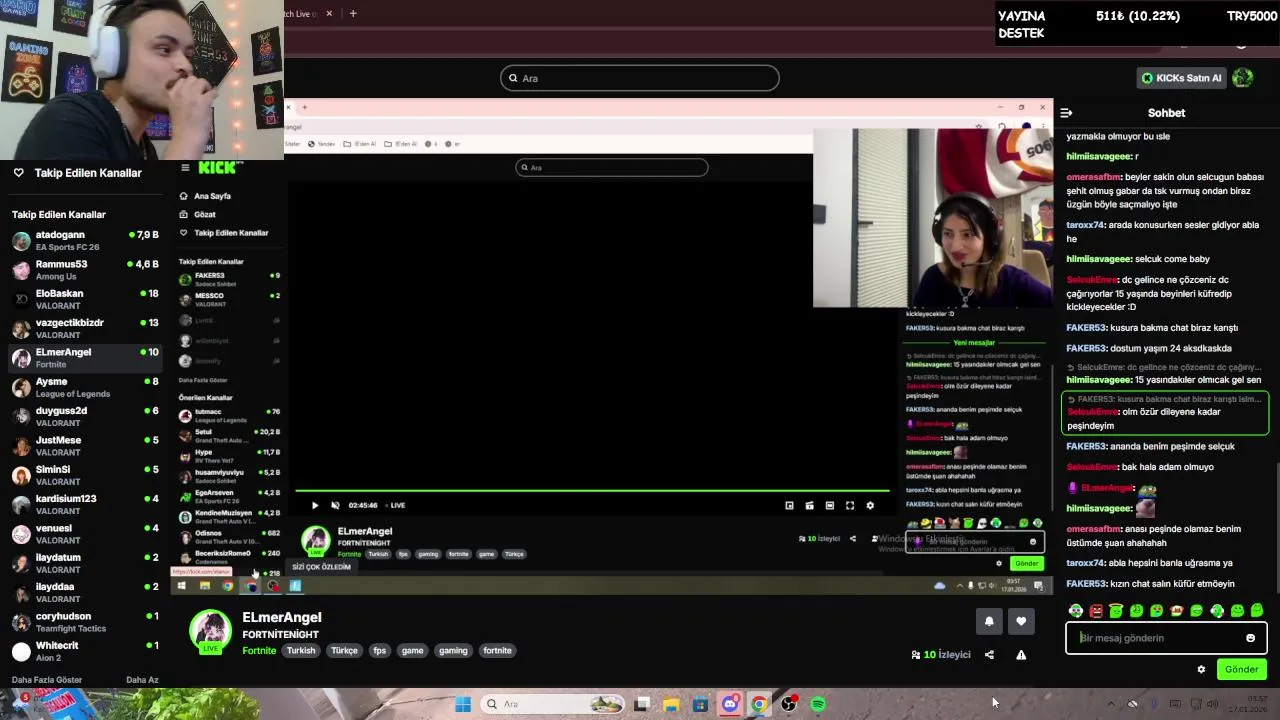The image size is (1280, 720).
Task: Open the user profile avatar top right
Action: (1243, 78)
